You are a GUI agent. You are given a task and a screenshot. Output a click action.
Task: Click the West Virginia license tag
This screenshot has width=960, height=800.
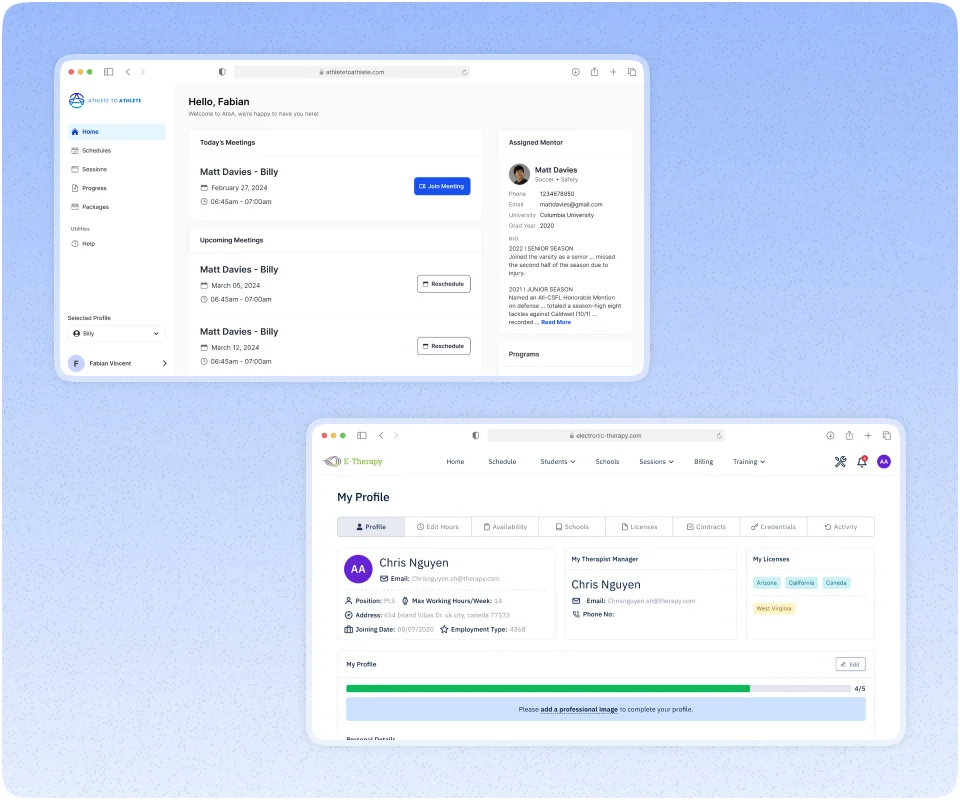pos(774,609)
